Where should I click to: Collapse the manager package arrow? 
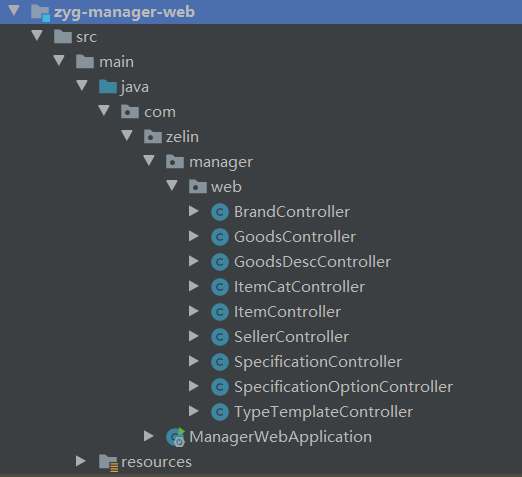[x=149, y=160]
